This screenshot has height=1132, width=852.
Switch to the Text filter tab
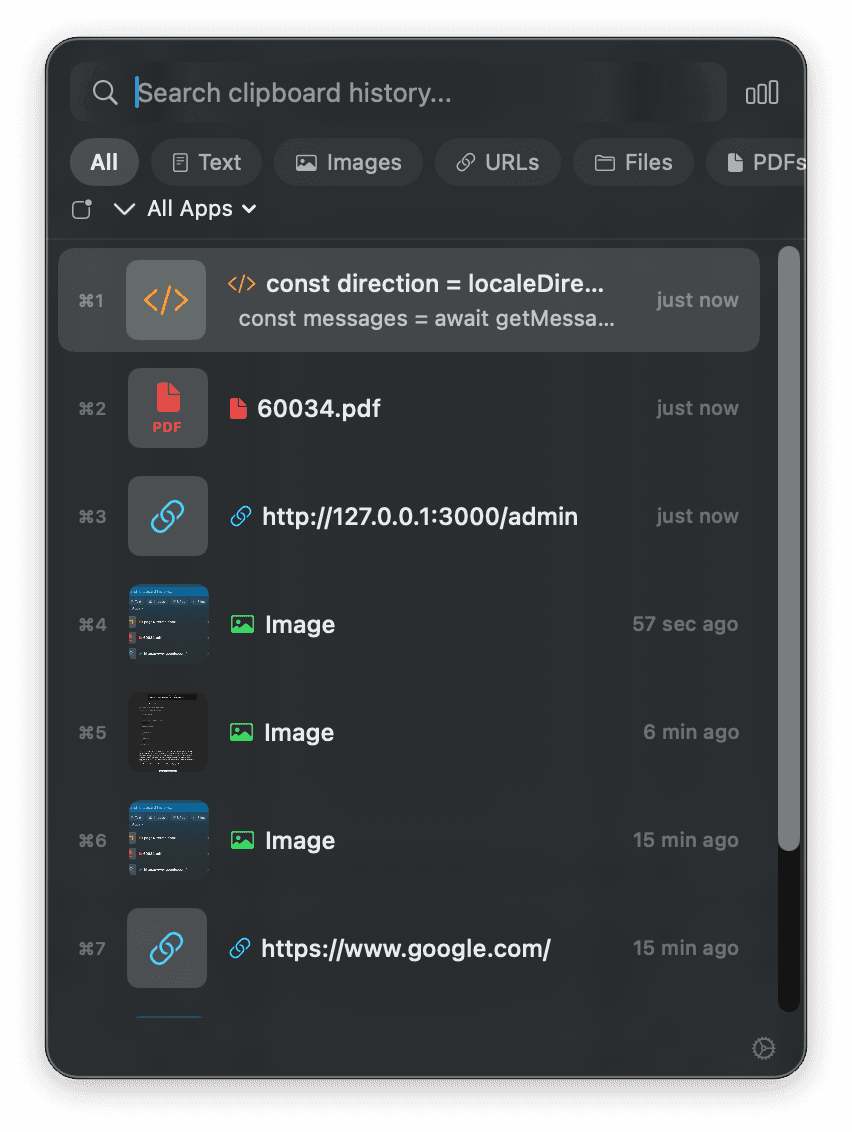(206, 162)
